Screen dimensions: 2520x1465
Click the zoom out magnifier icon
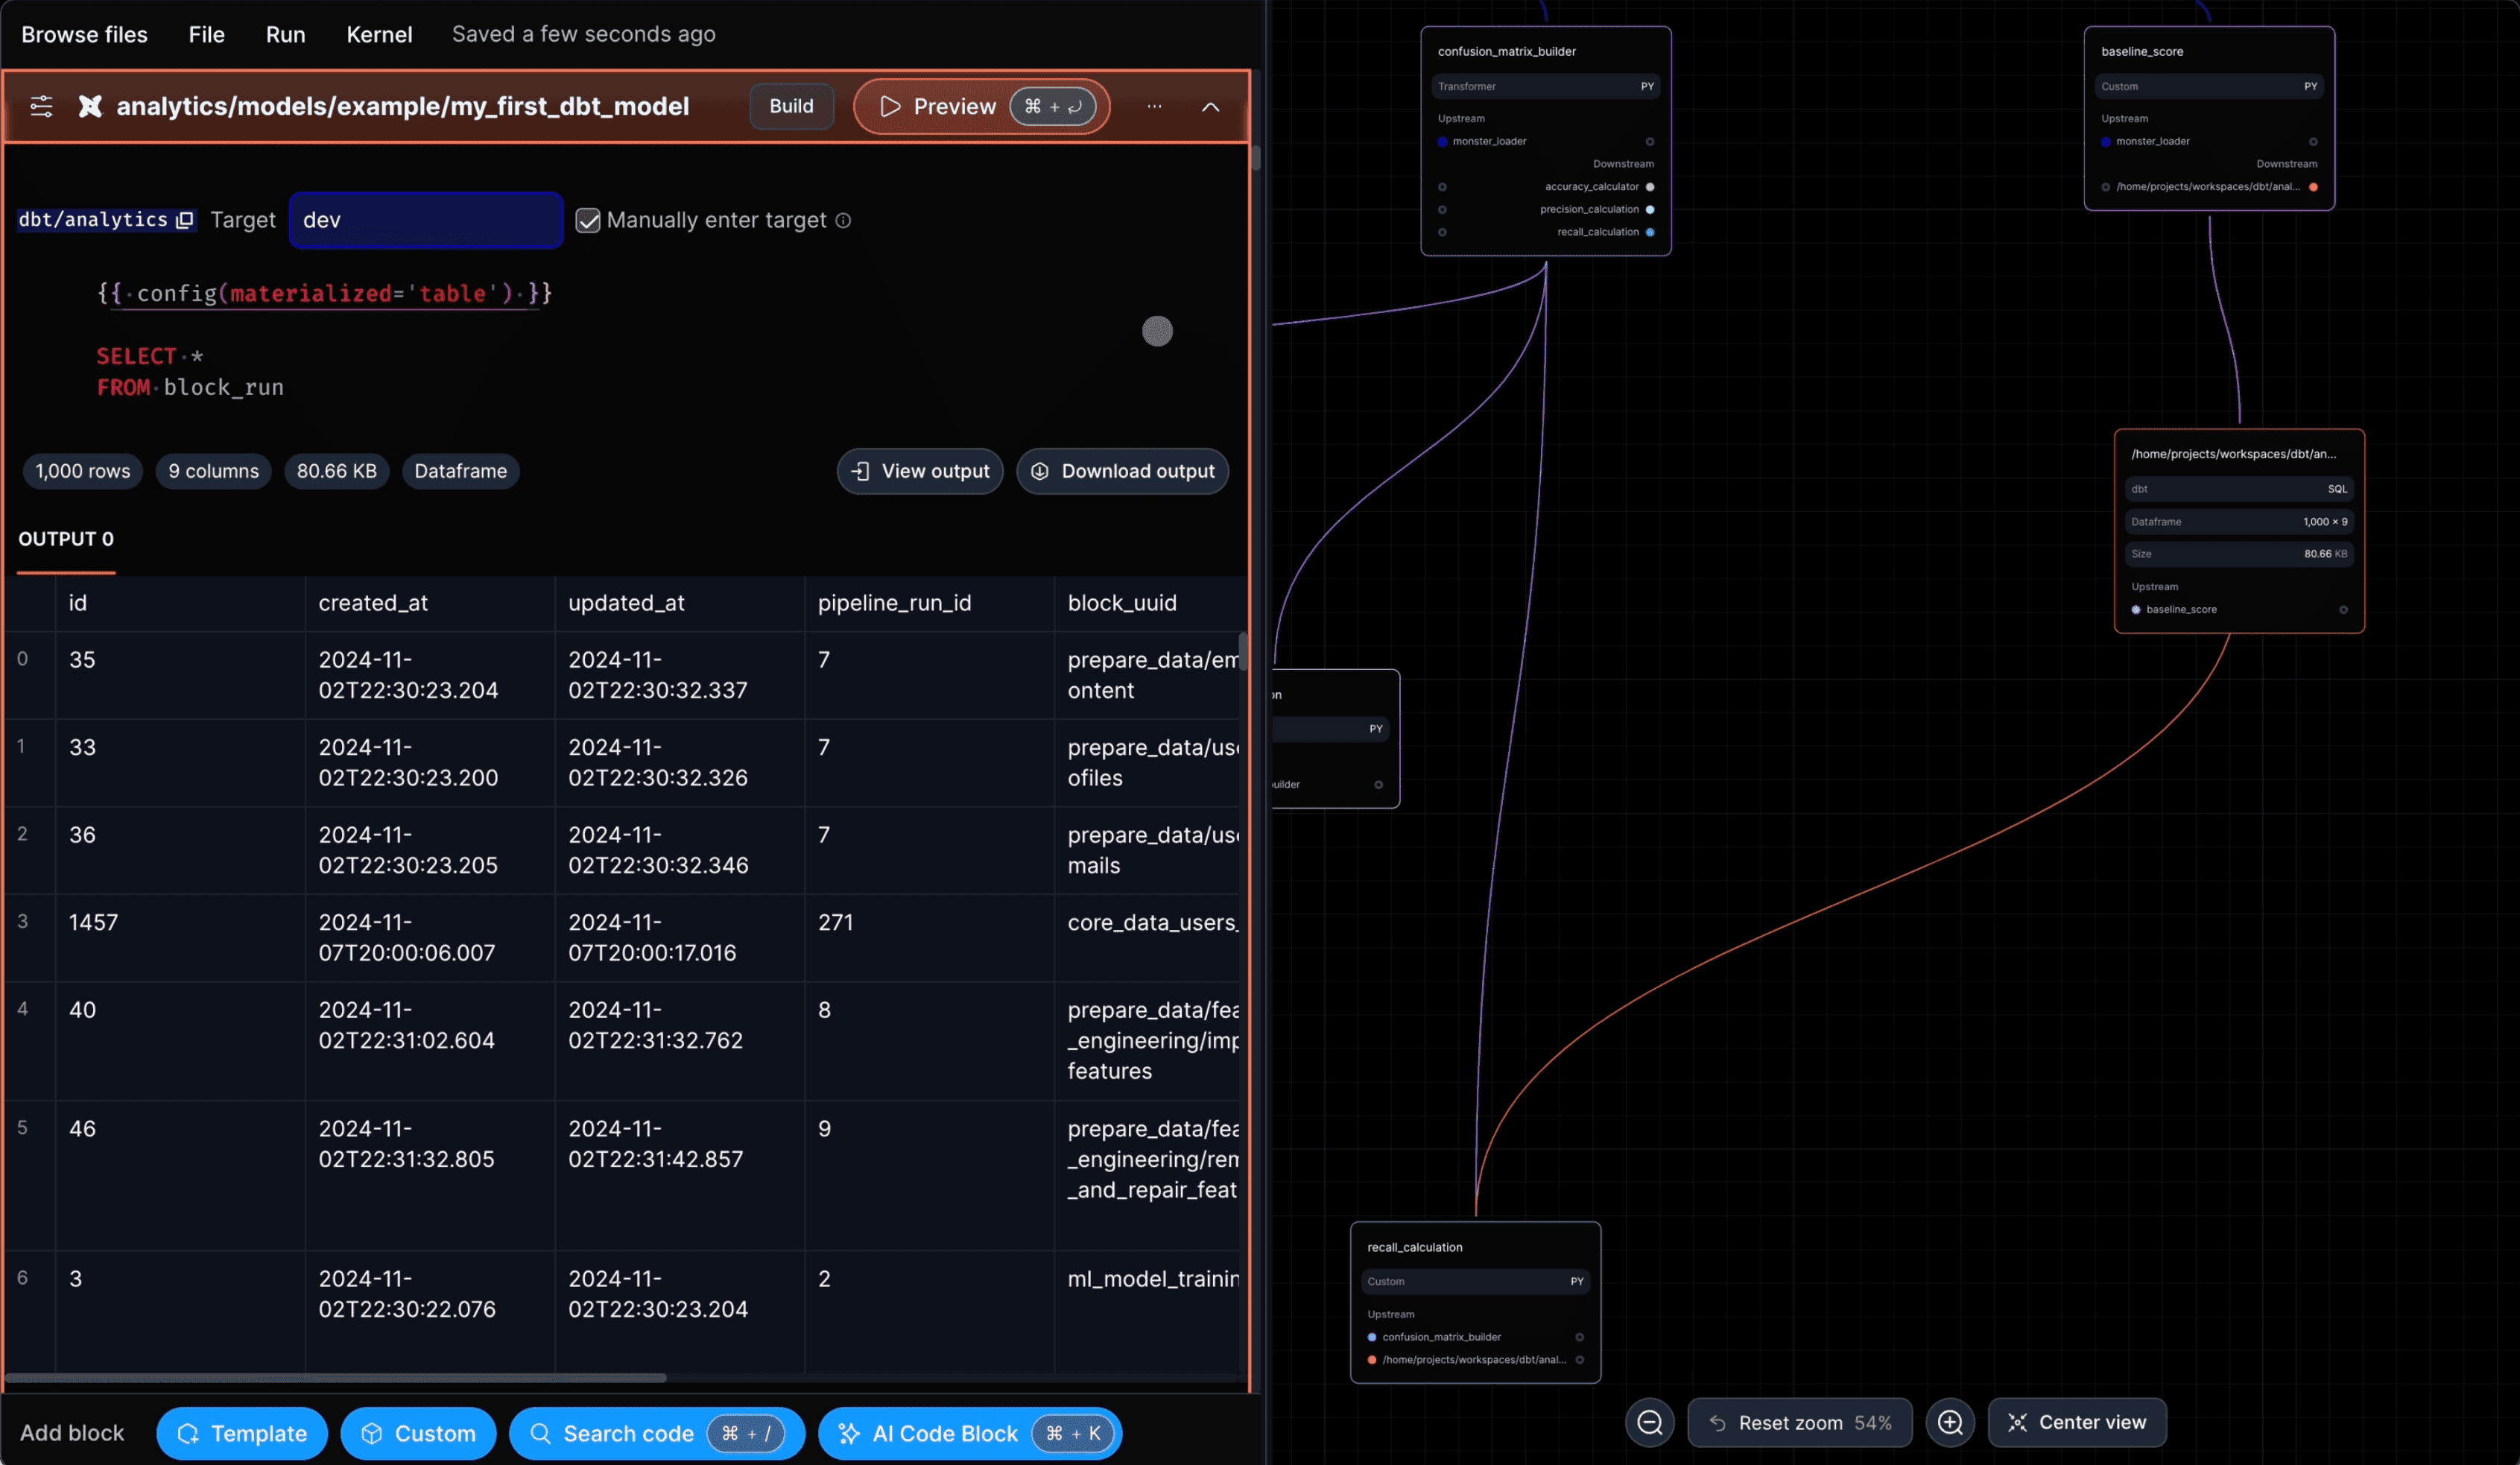pyautogui.click(x=1650, y=1422)
